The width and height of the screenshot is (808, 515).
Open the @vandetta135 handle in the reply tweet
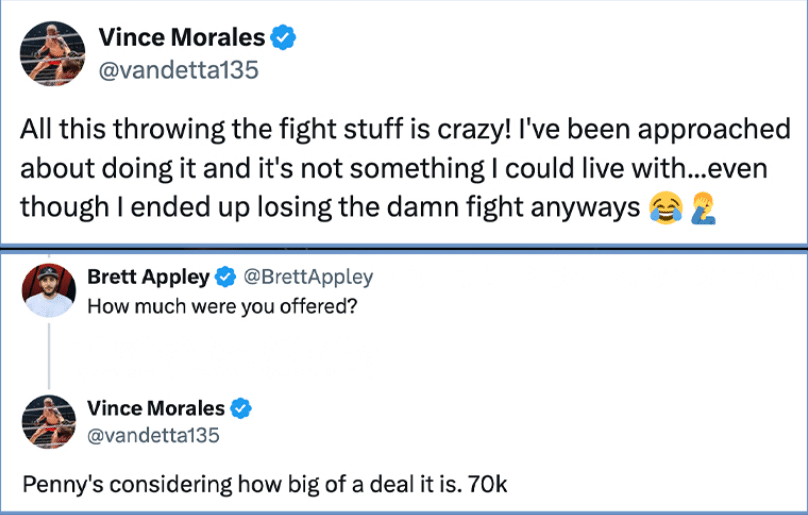[153, 435]
